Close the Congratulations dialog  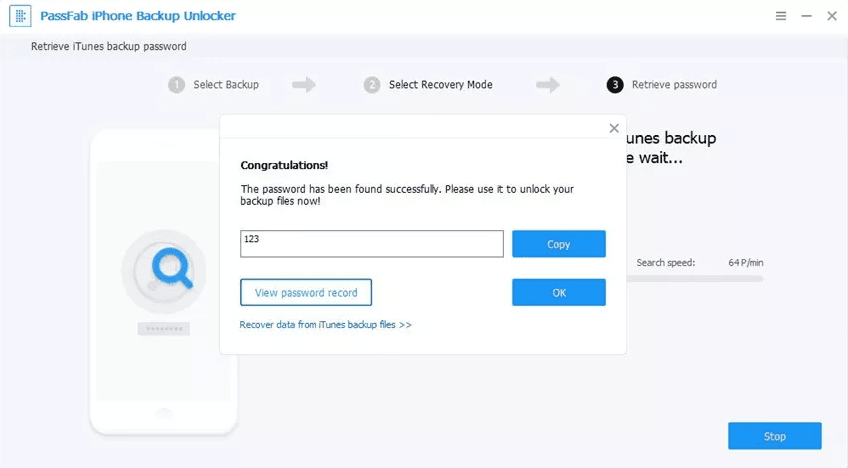tap(614, 128)
